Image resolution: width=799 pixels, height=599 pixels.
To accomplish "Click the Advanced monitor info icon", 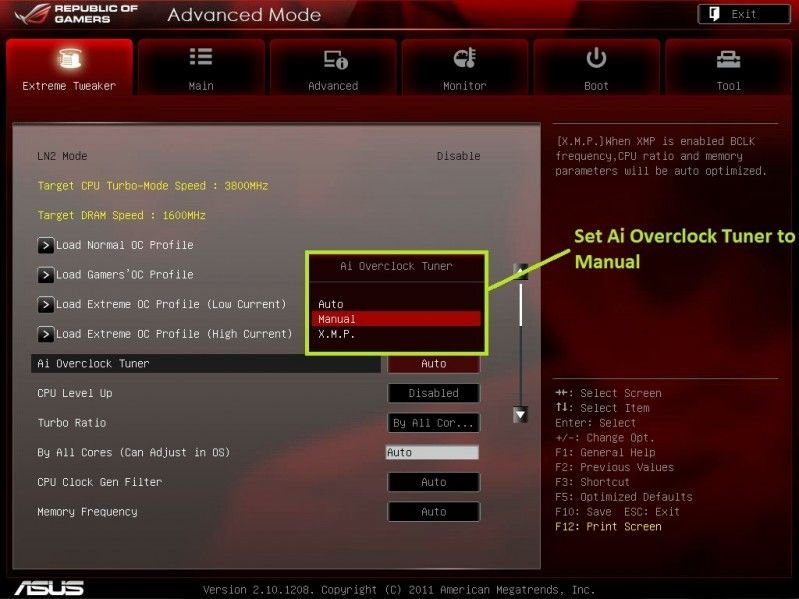I will pyautogui.click(x=335, y=60).
